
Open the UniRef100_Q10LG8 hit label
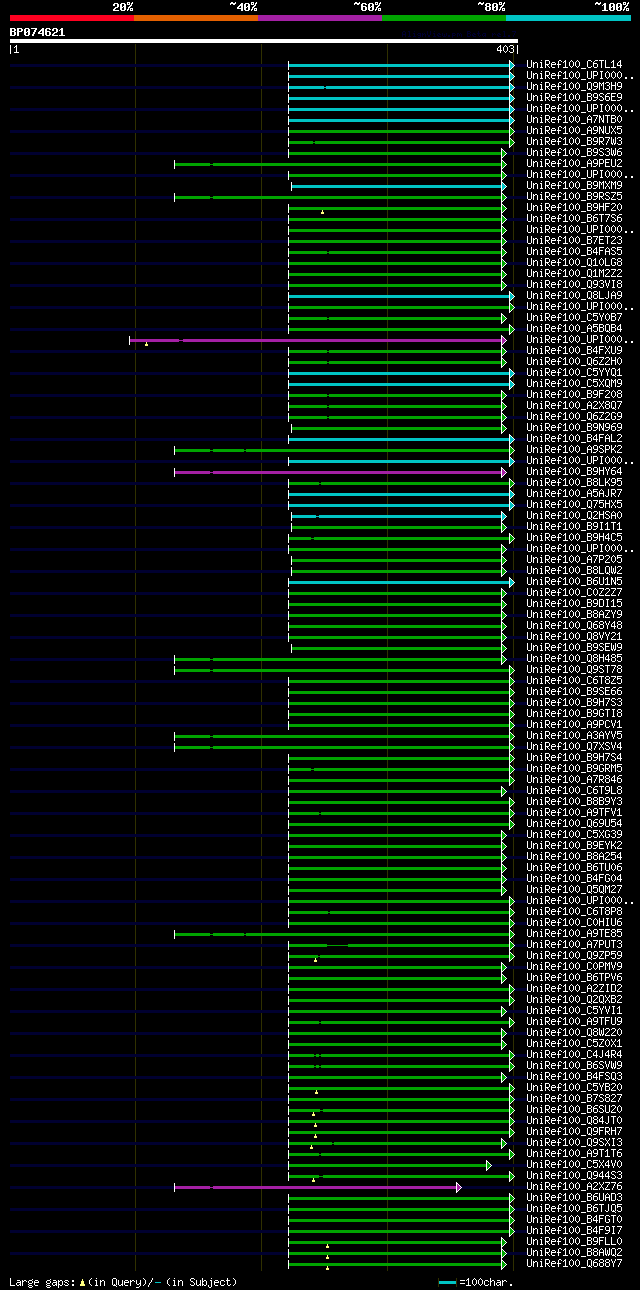(x=574, y=263)
